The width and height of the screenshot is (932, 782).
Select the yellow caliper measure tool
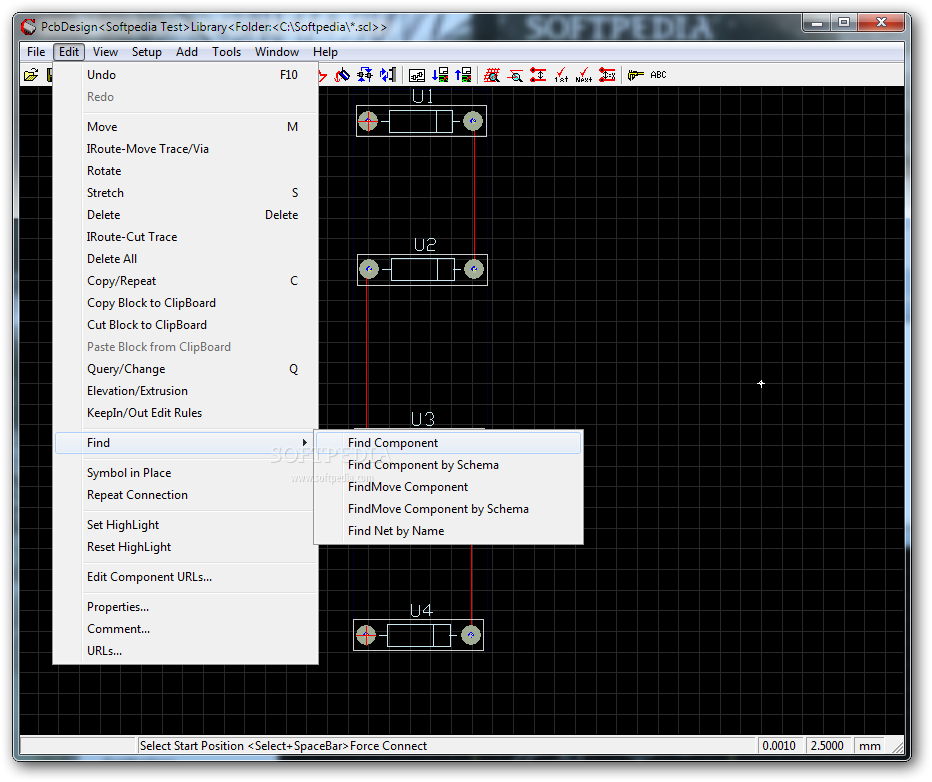635,75
